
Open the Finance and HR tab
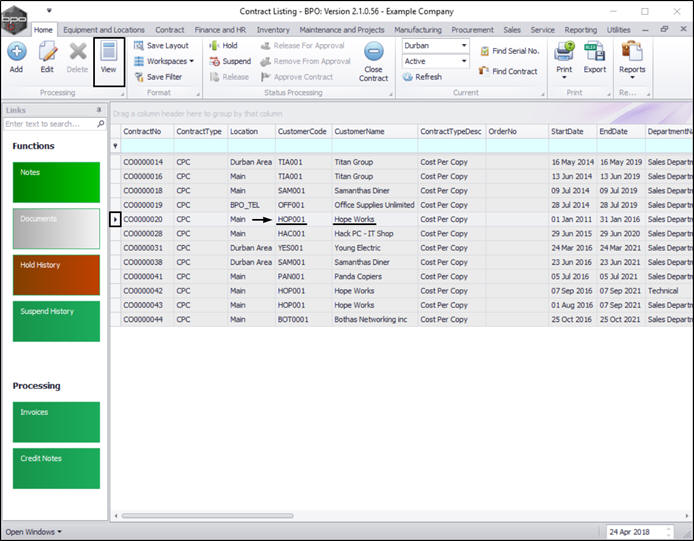[220, 30]
